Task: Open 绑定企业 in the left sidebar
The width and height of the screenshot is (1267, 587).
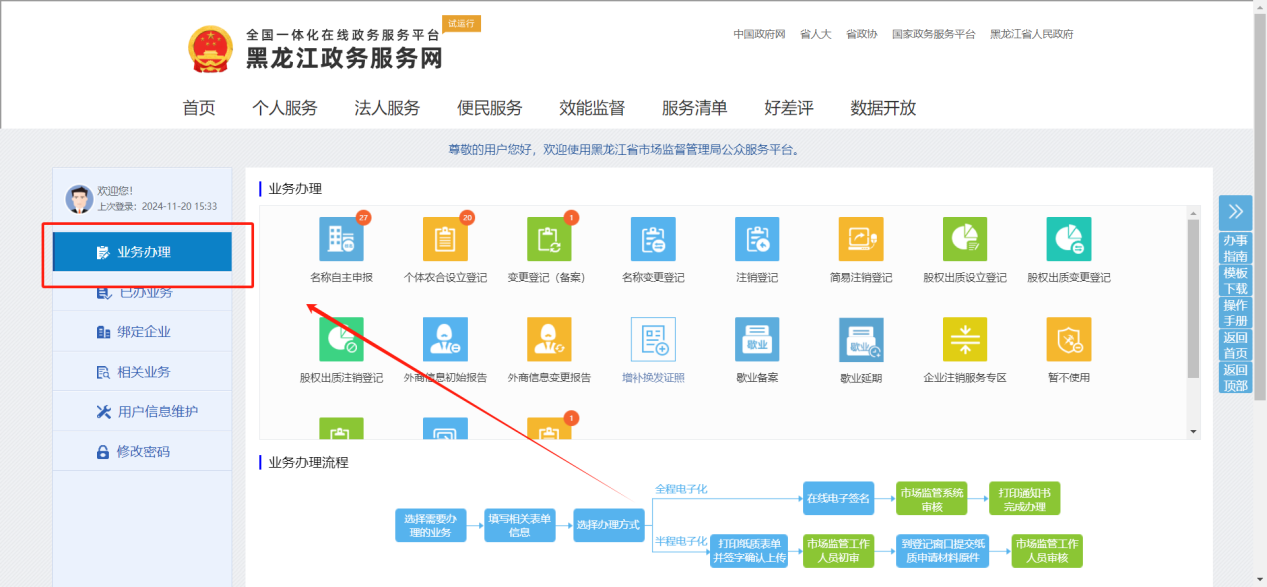Action: [x=143, y=332]
